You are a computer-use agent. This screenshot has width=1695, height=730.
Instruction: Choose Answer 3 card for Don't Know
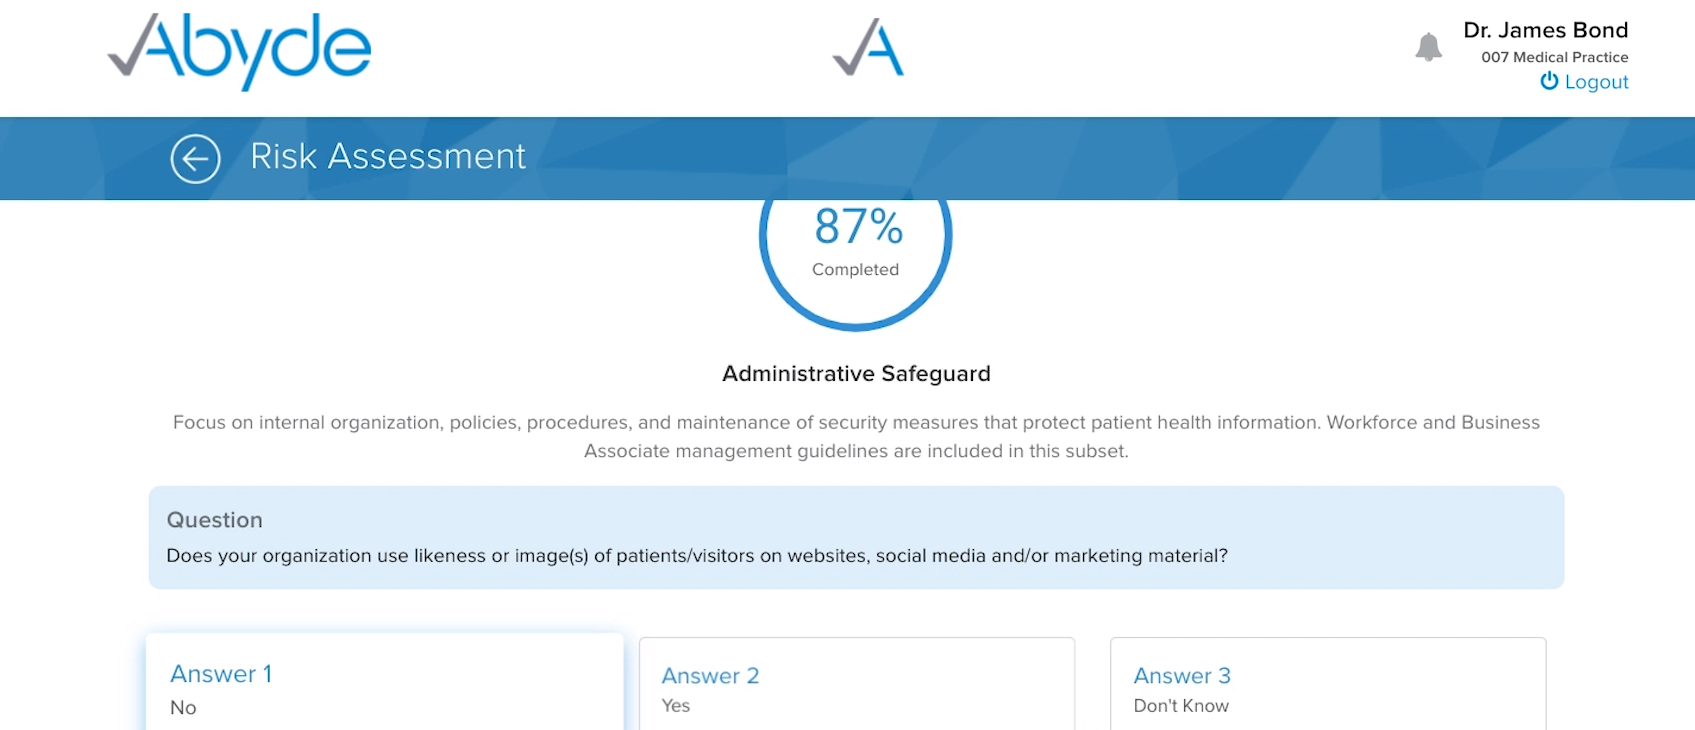coord(1327,688)
